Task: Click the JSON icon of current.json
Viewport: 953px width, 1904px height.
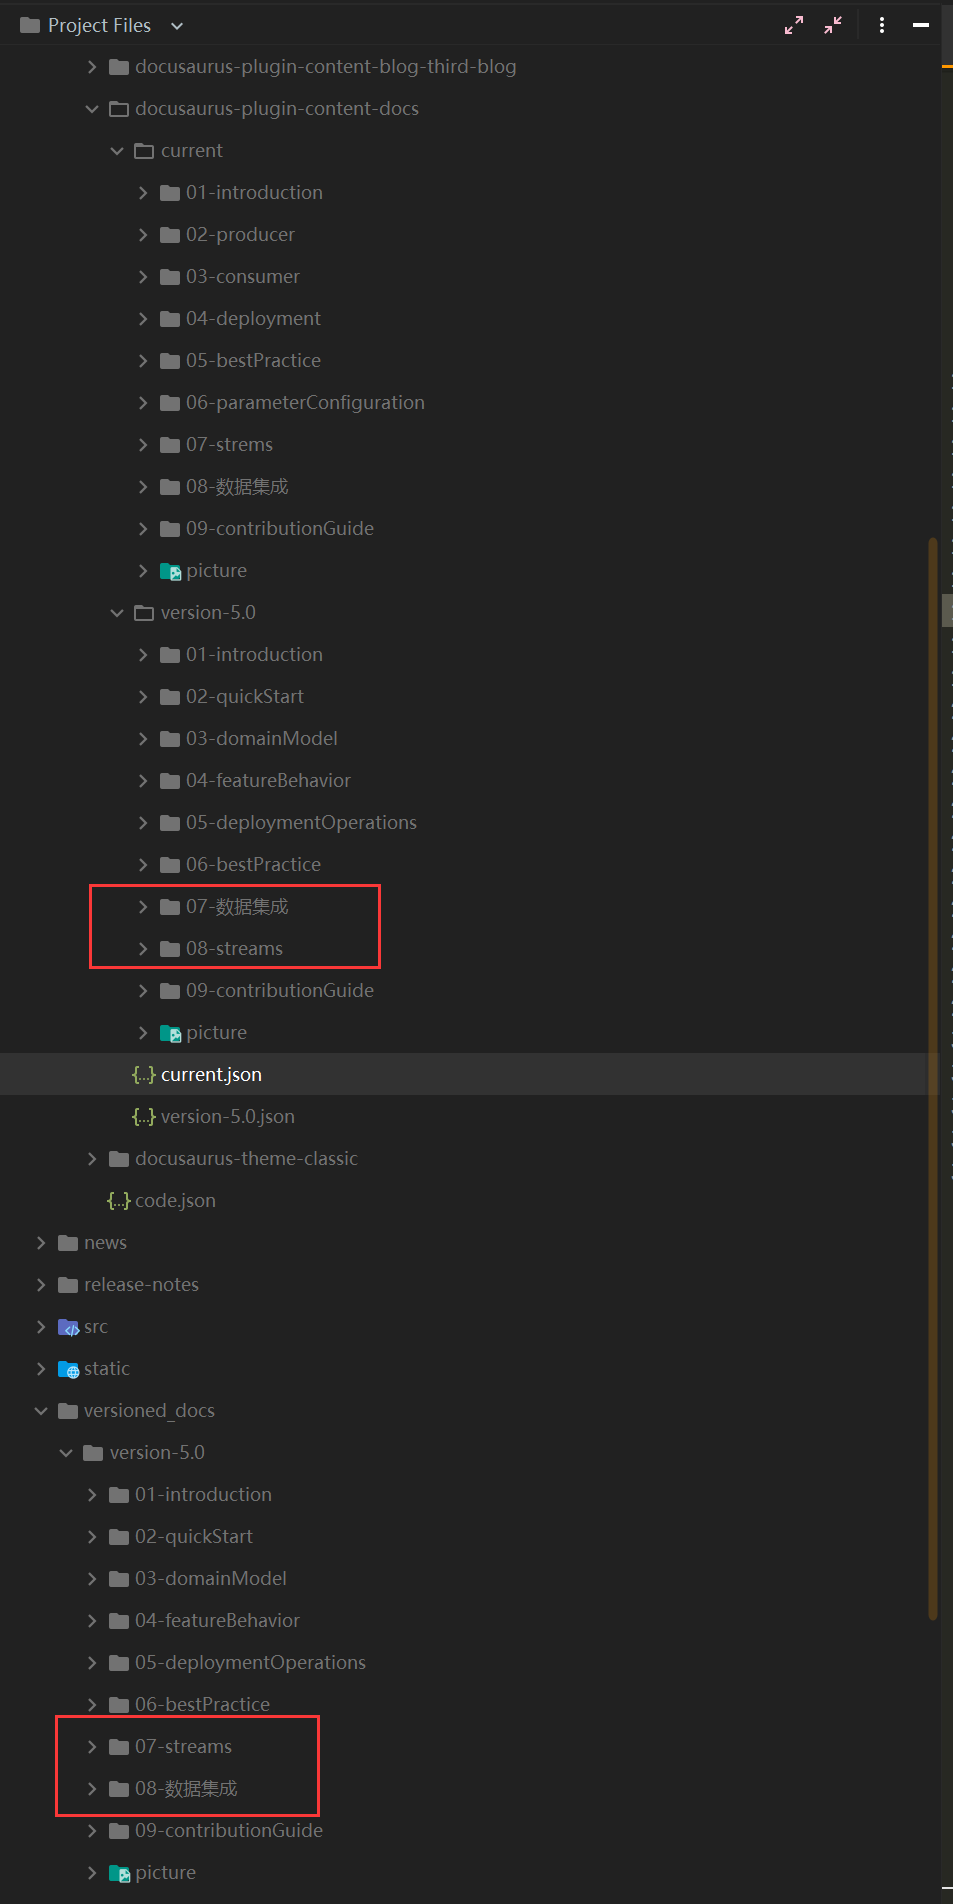Action: [144, 1075]
